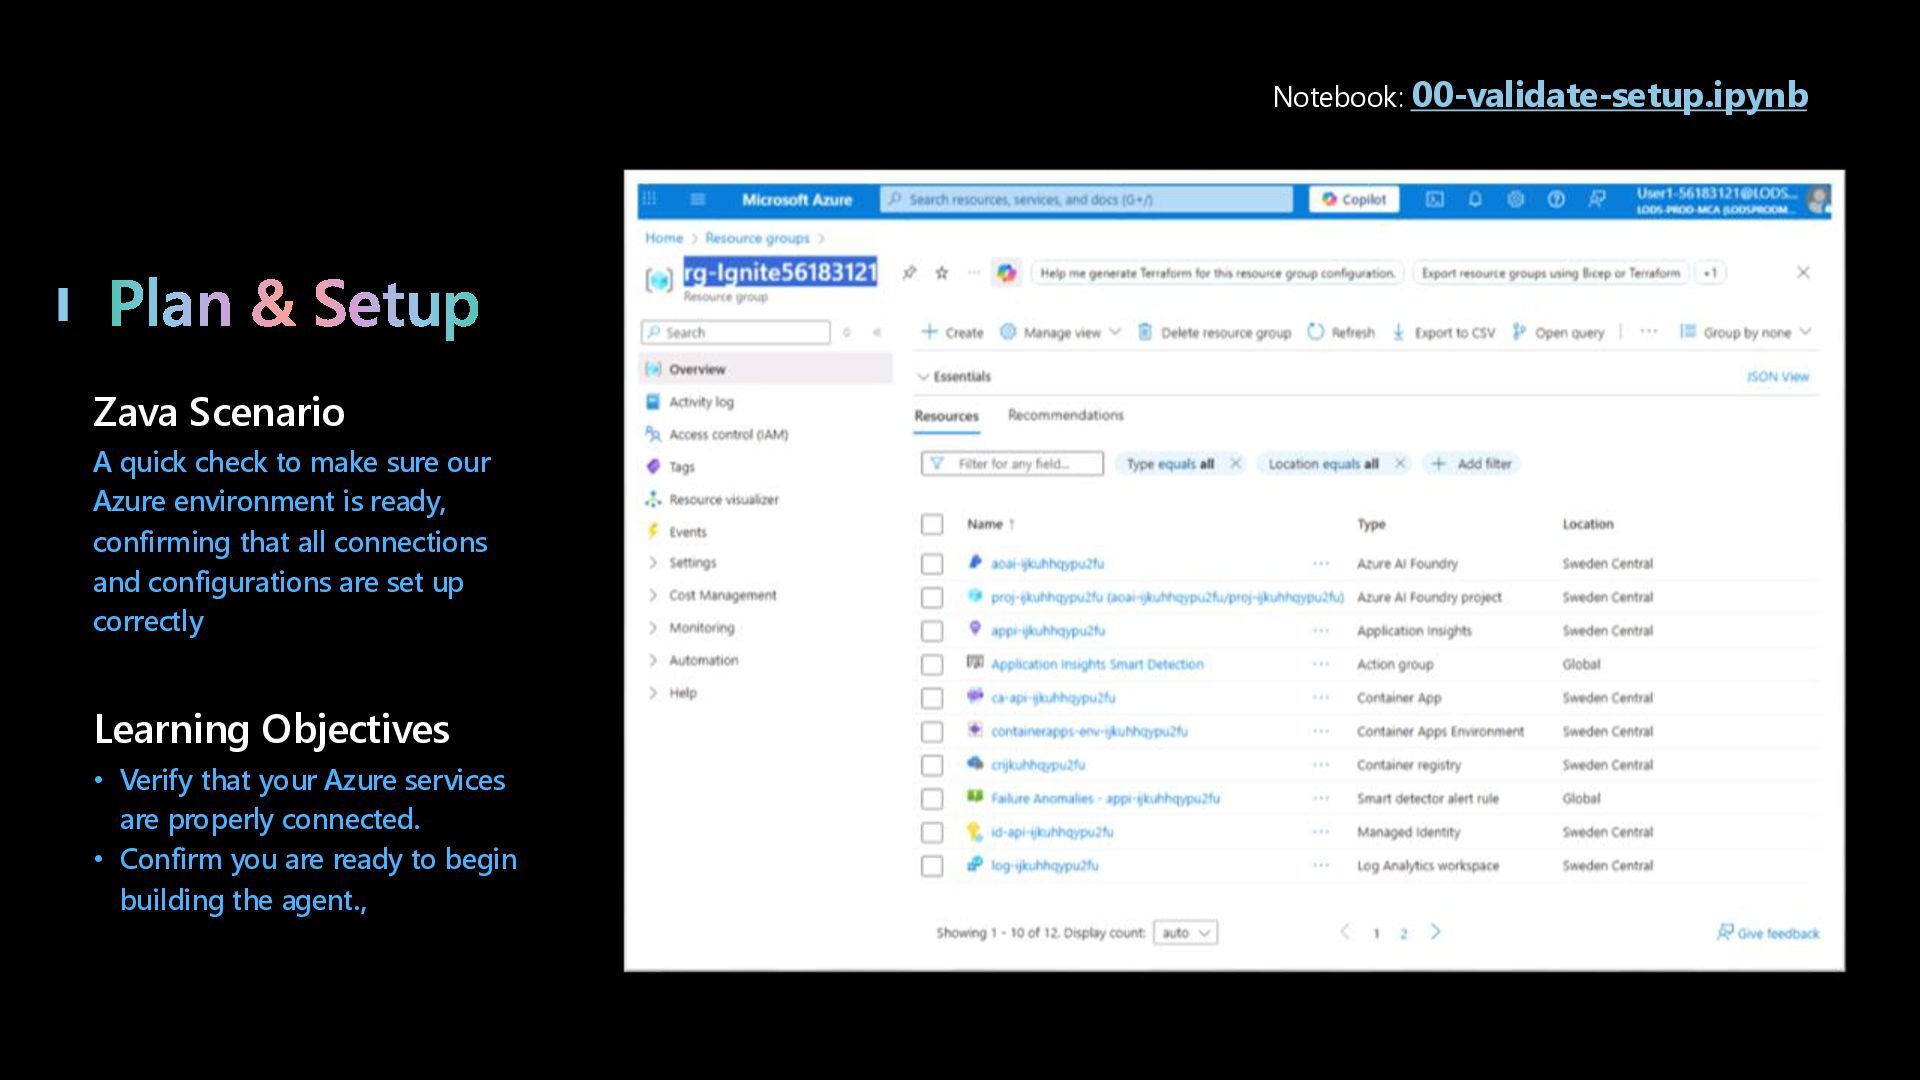Click the Delete resource group button

pos(1214,332)
